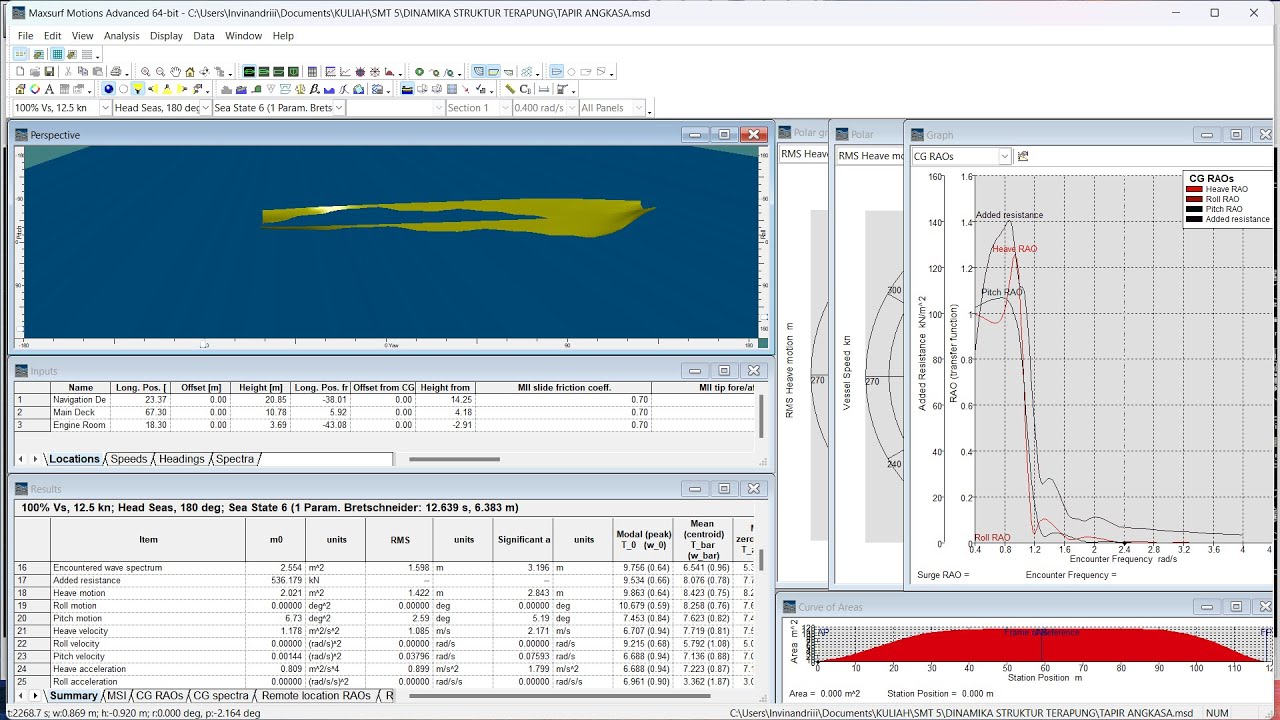
Task: Select row 19 header for Roll motion
Action: 32,606
